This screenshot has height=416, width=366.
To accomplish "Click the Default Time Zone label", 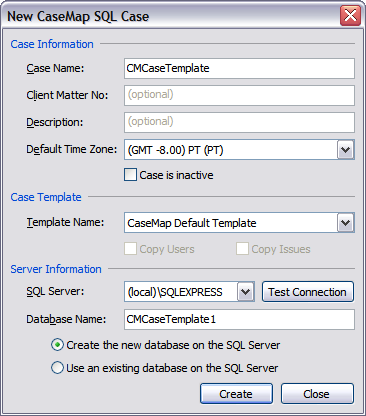I will [x=72, y=149].
